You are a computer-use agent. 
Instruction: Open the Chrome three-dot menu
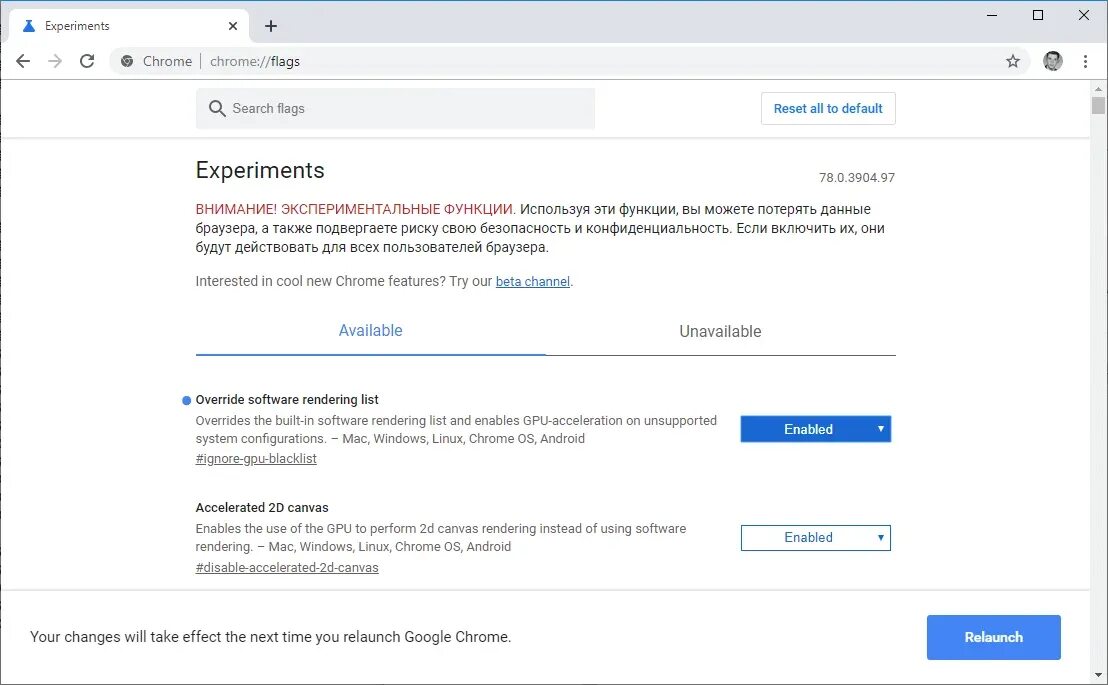coord(1085,62)
